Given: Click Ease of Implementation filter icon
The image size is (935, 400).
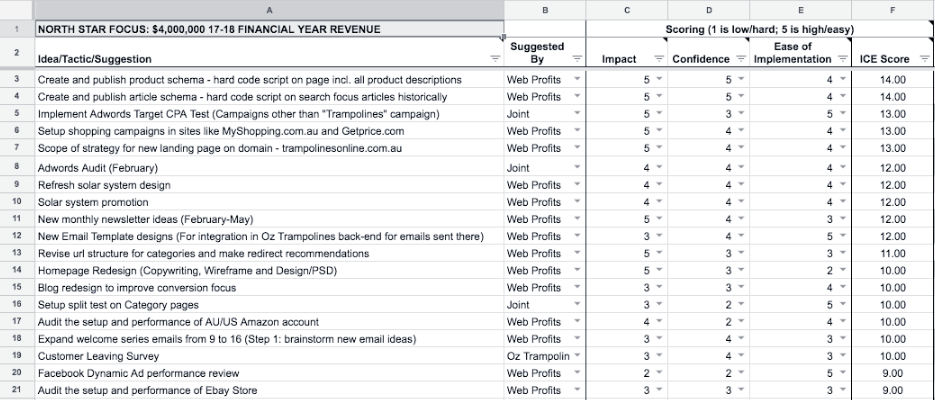Looking at the screenshot, I should pyautogui.click(x=843, y=60).
